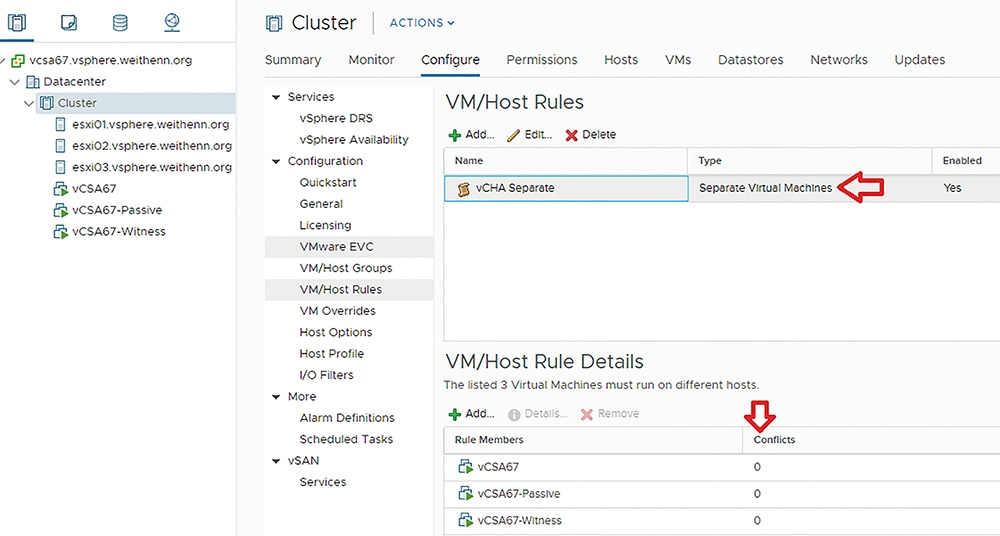The width and height of the screenshot is (1000, 536).
Task: Select vSphere Availability settings
Action: [x=354, y=140]
